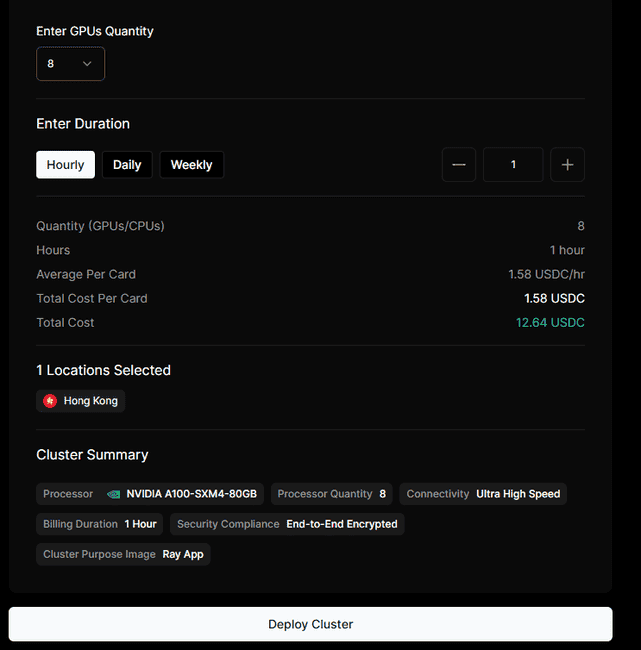Click the Connectivity Ultra High Speed chip
The width and height of the screenshot is (641, 650).
tap(483, 494)
